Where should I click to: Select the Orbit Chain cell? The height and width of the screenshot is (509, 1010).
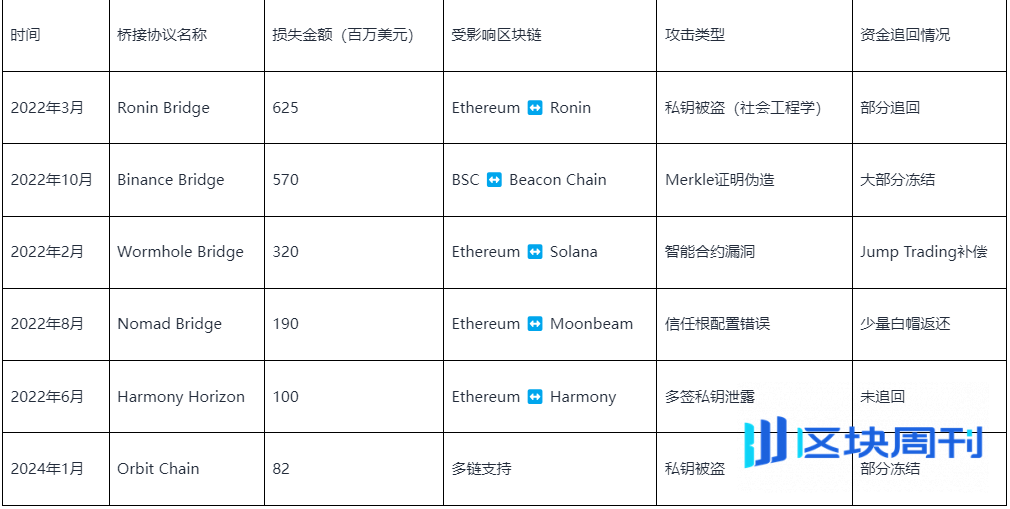tap(187, 469)
